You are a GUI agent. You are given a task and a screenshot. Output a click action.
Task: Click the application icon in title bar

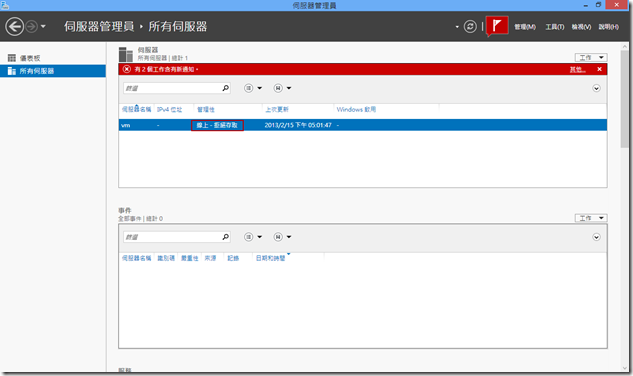pos(4,5)
